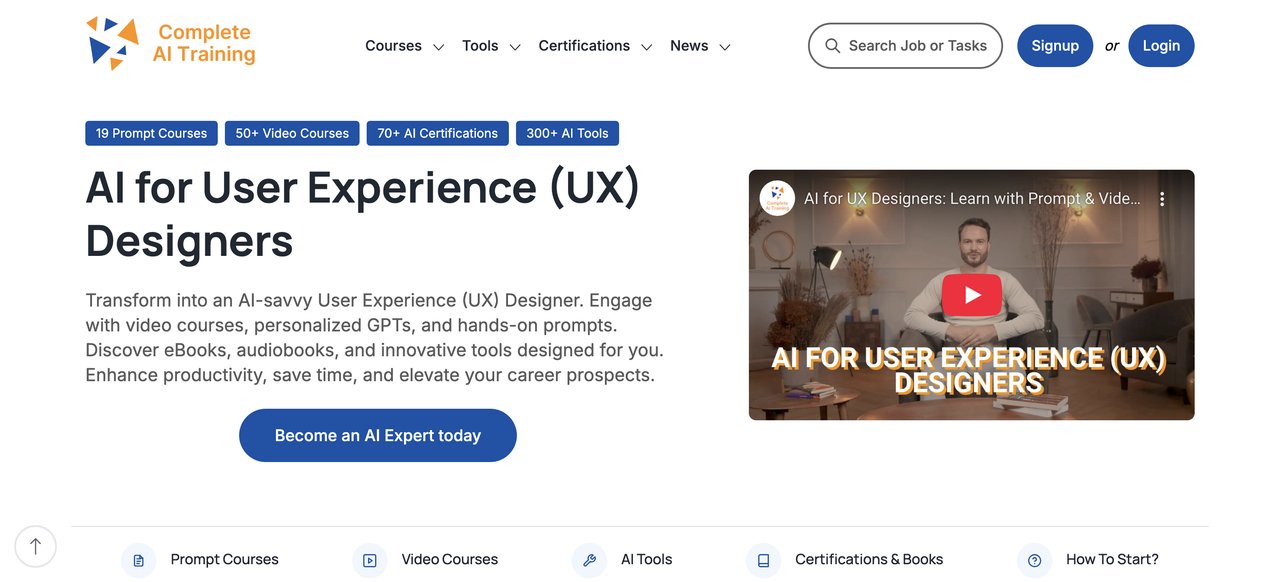Expand the Certifications dropdown chevron
The width and height of the screenshot is (1280, 582).
(x=647, y=47)
